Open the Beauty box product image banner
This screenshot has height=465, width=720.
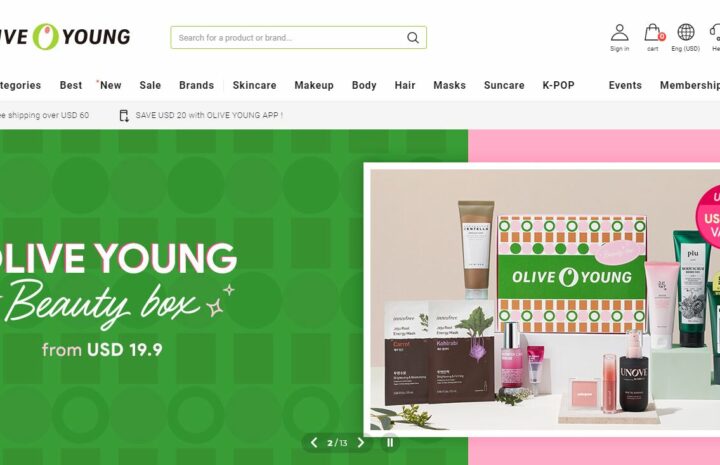coord(542,299)
